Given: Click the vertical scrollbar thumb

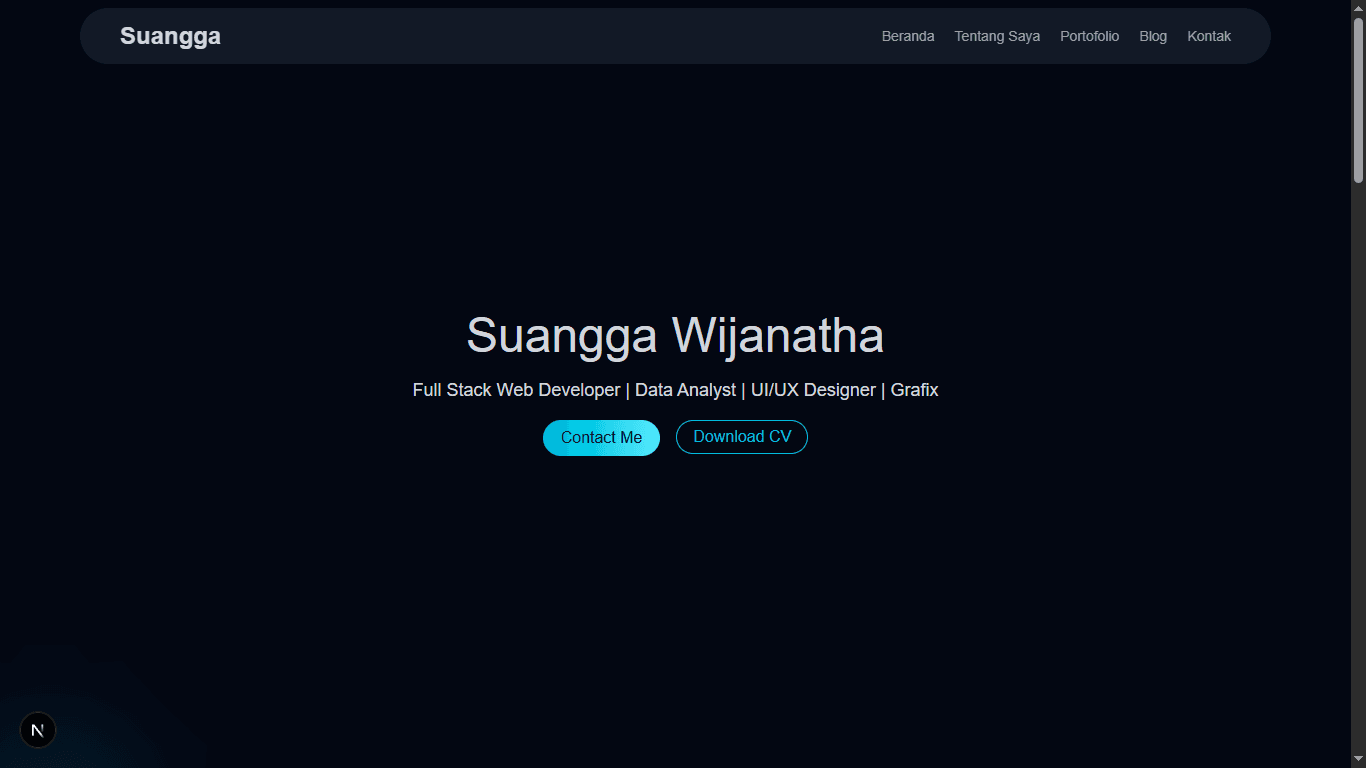Looking at the screenshot, I should pos(1358,100).
